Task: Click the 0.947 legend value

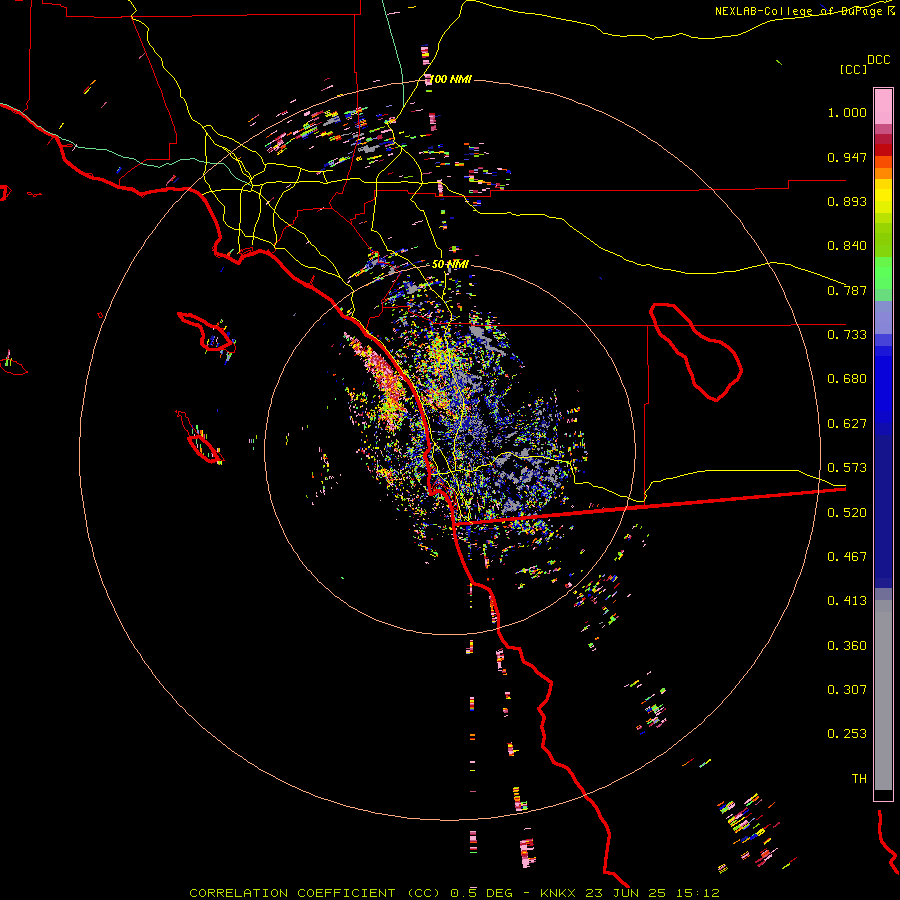Action: [x=847, y=157]
